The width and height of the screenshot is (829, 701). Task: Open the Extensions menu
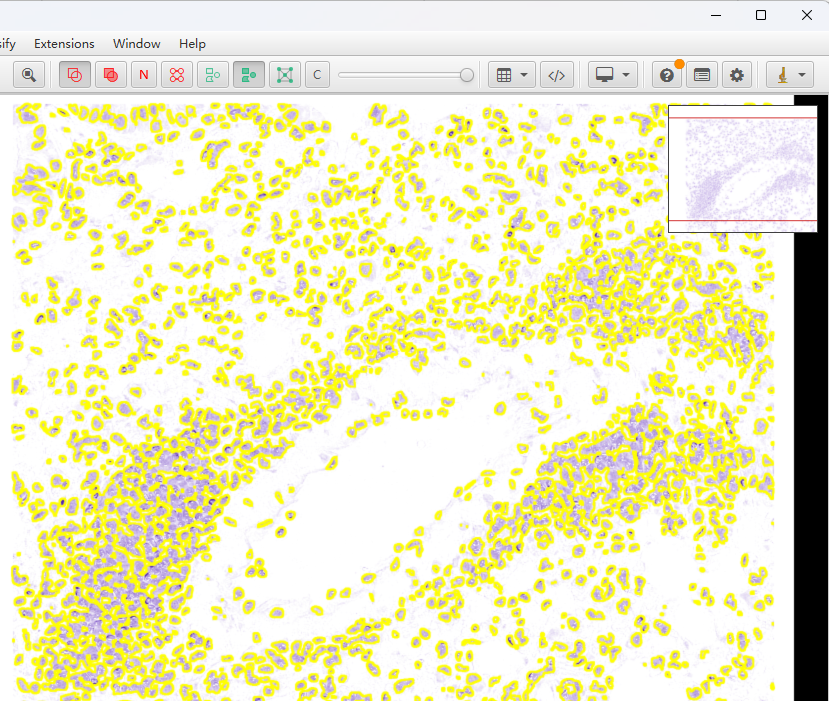click(x=64, y=44)
